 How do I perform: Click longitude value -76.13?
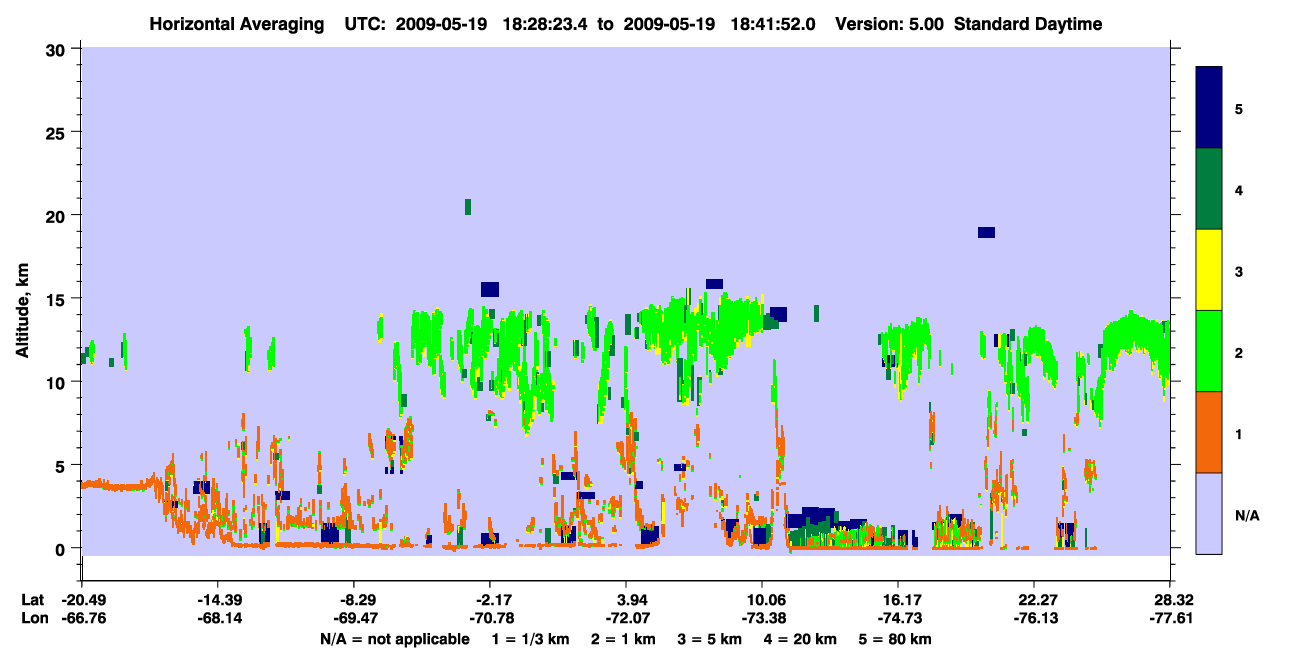tap(1034, 618)
